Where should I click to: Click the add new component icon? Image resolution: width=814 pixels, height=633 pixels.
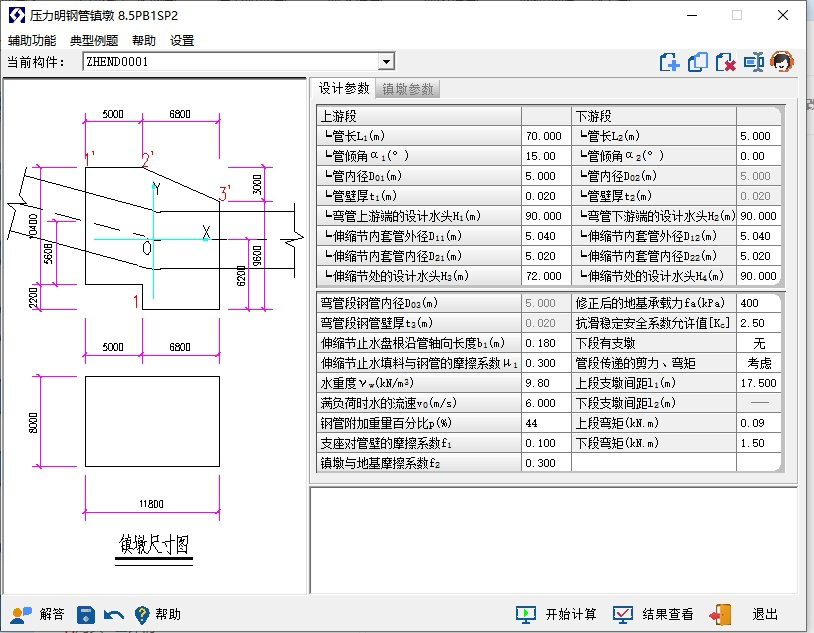coord(670,62)
